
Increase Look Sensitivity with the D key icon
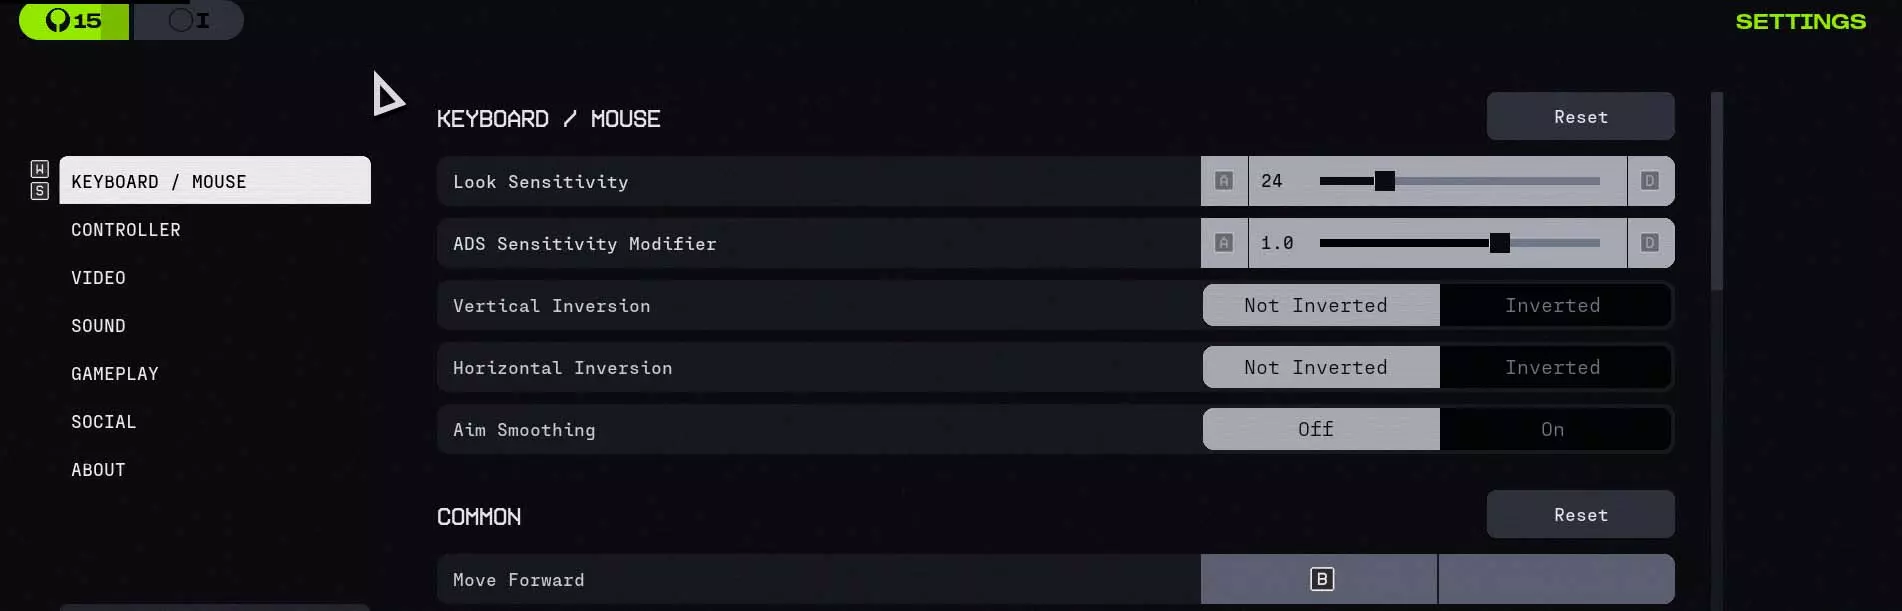tap(1650, 181)
